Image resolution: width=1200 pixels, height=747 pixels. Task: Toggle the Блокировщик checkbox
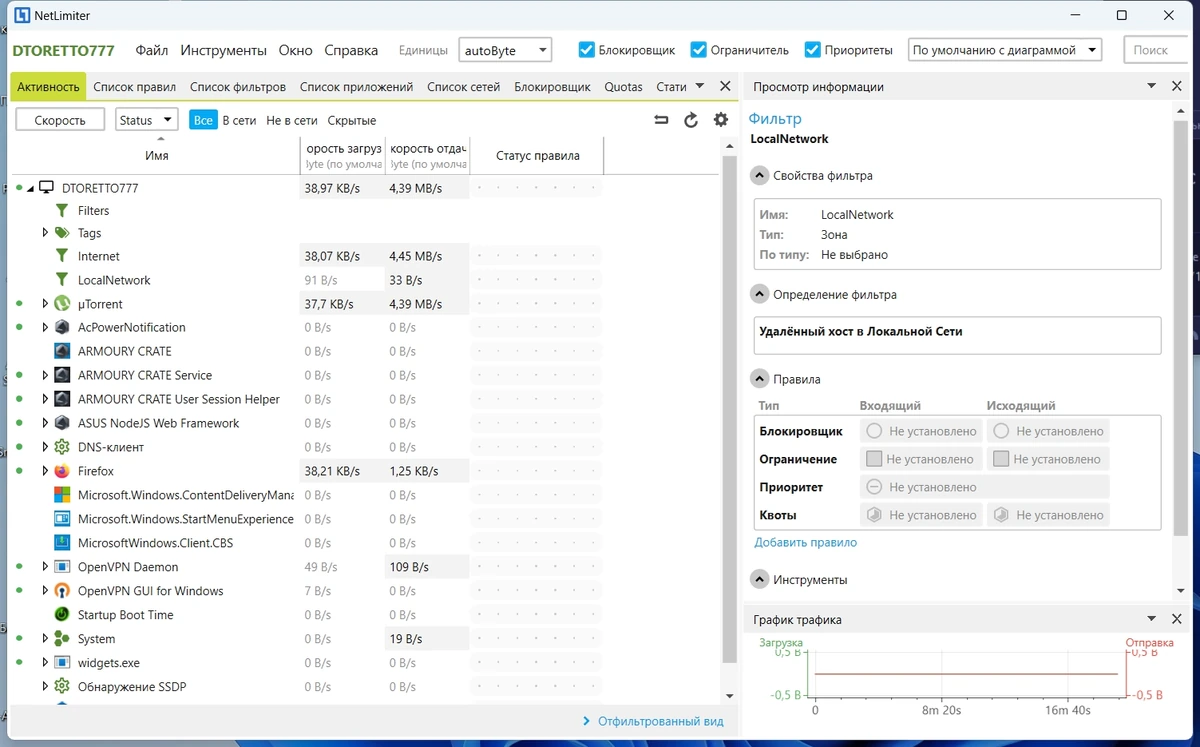tap(587, 49)
